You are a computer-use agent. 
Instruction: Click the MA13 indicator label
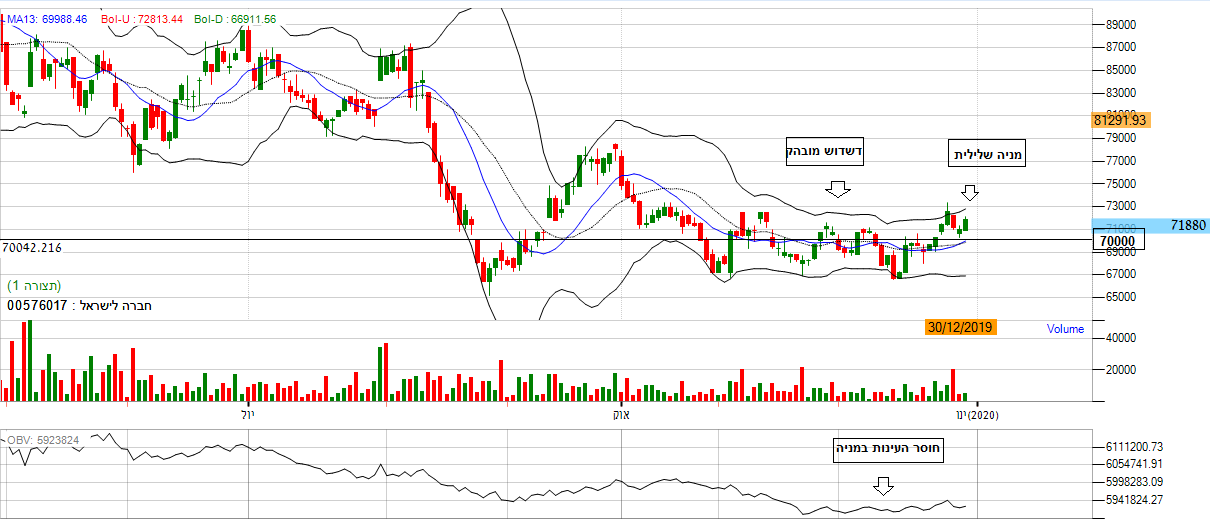(46, 19)
